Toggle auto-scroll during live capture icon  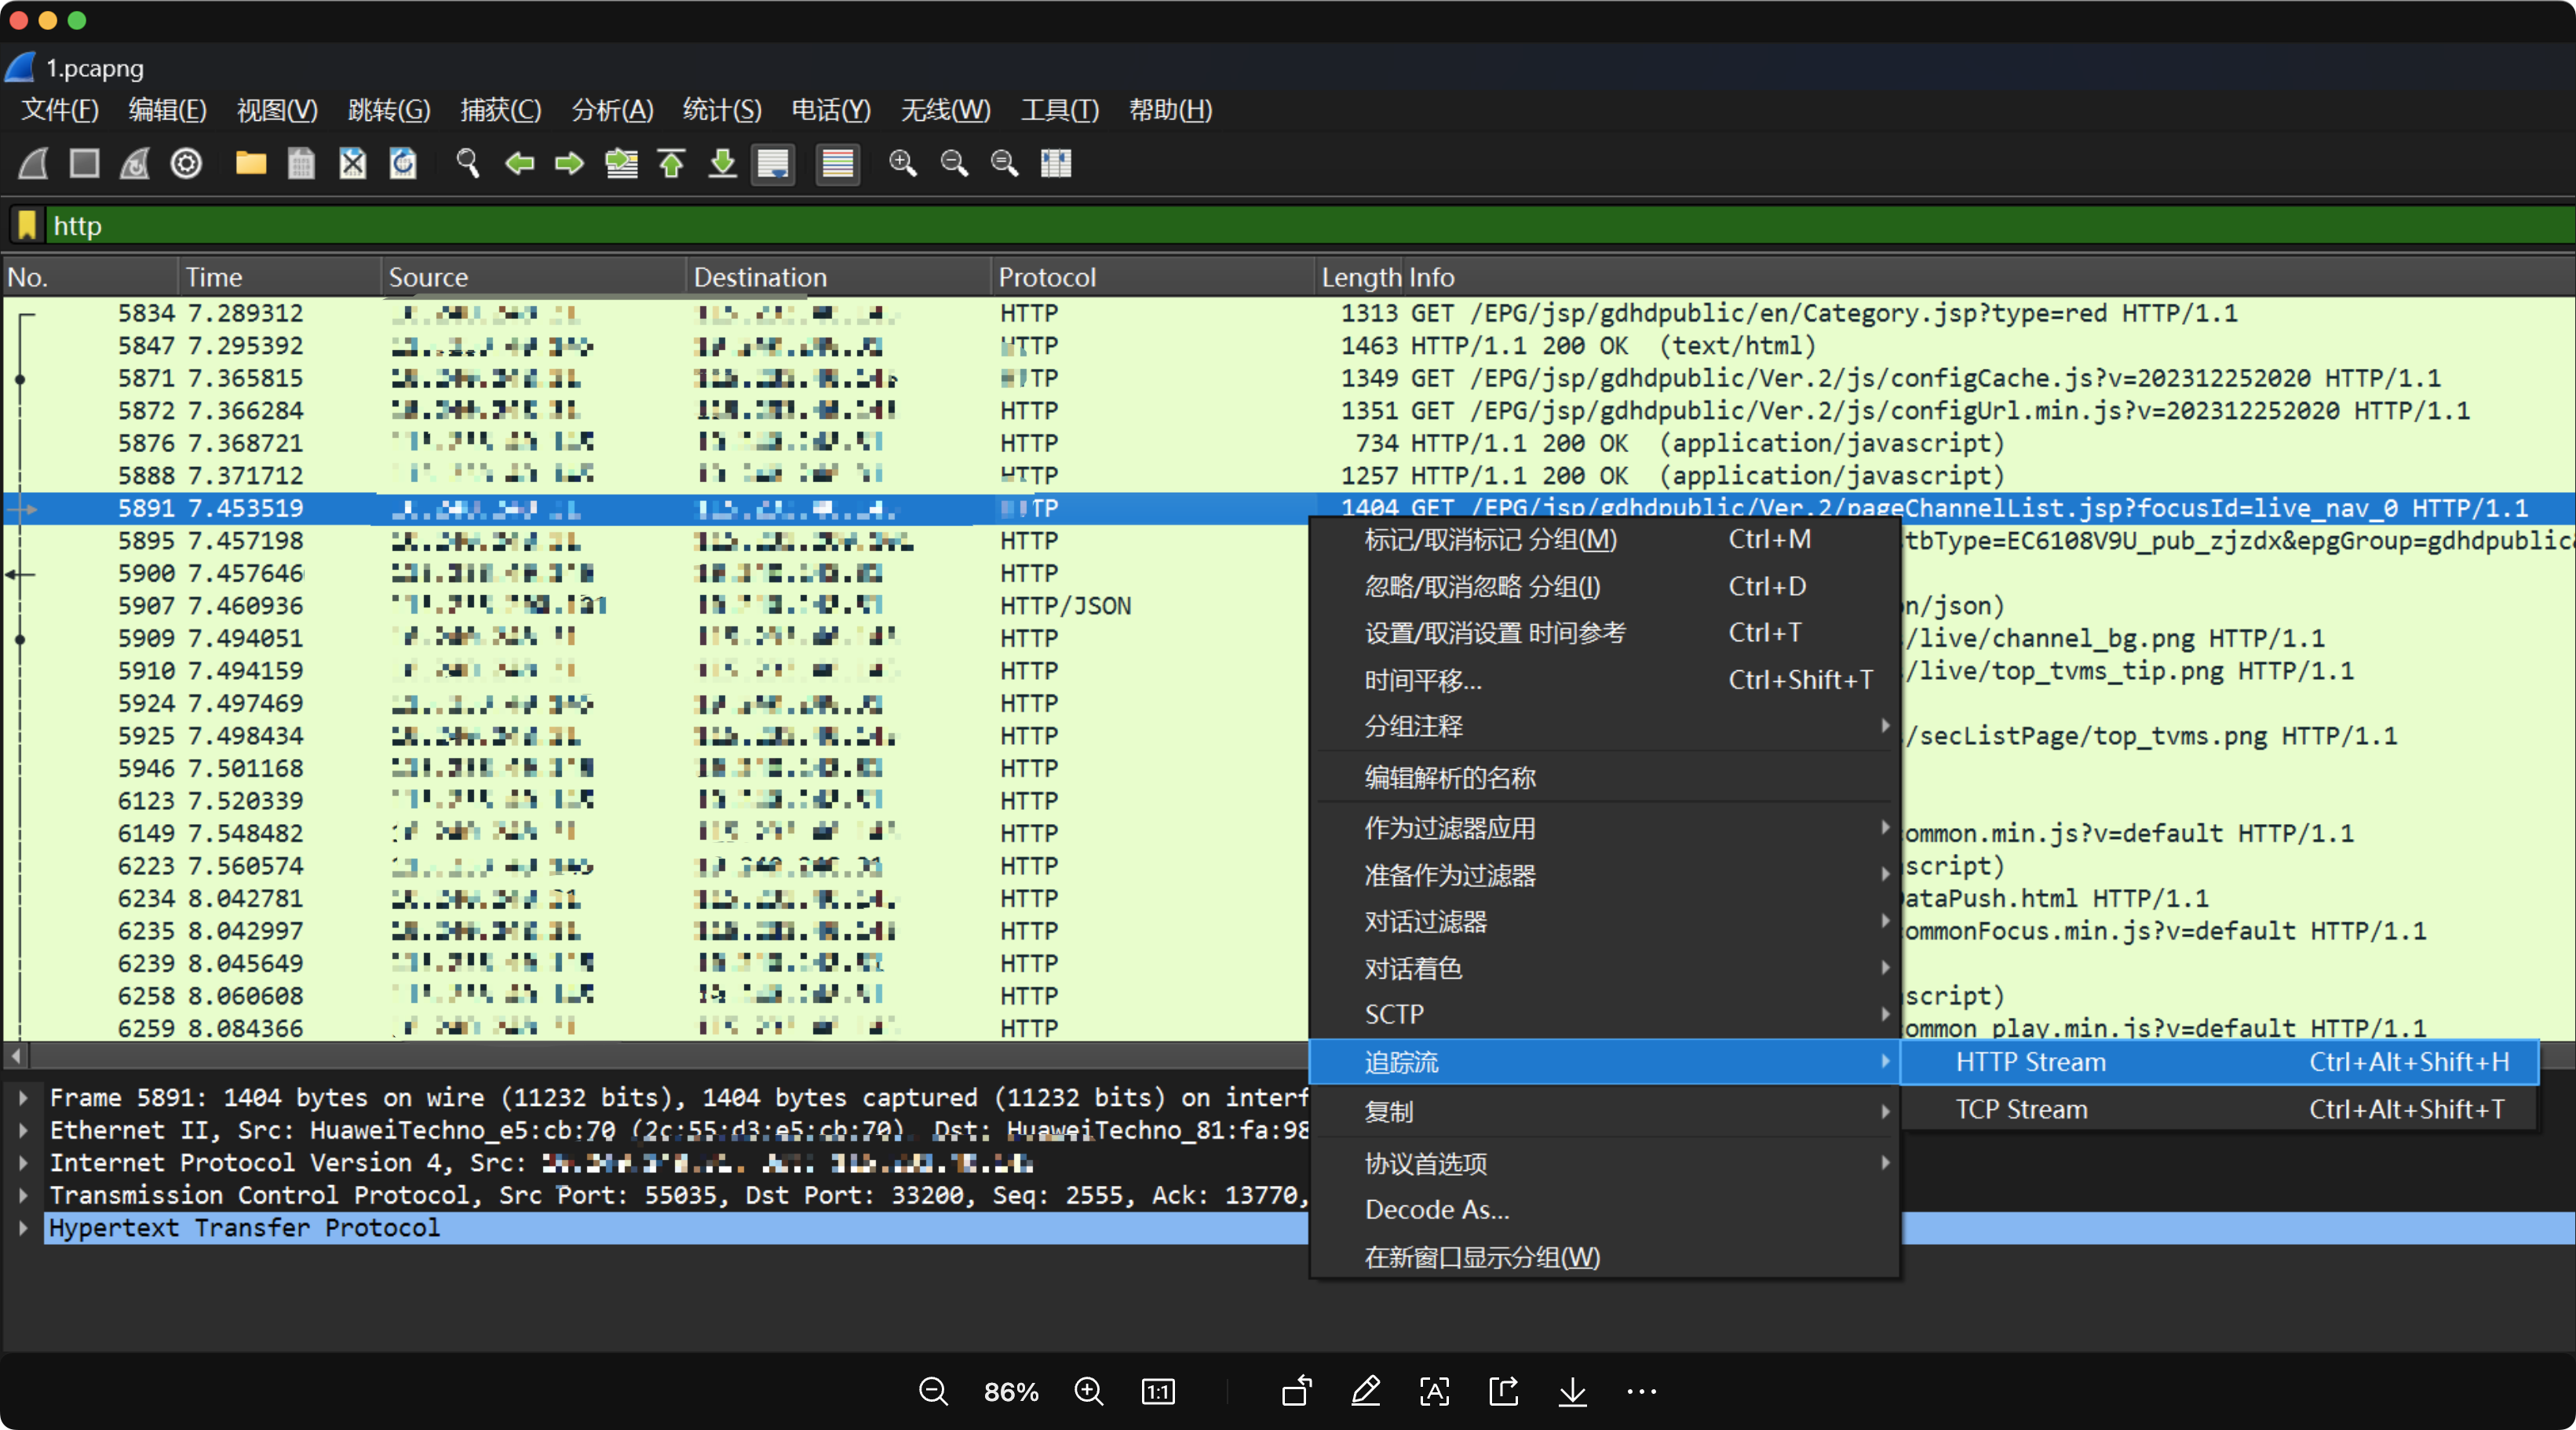(773, 163)
